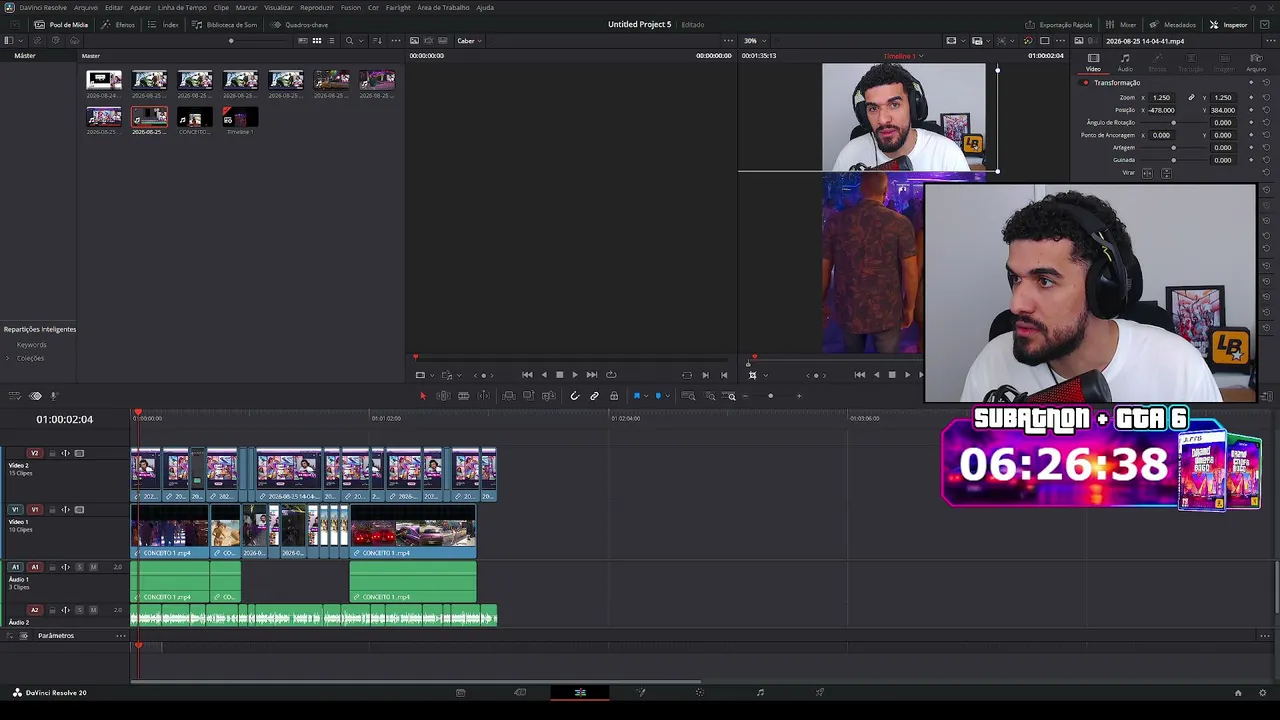Open media pool three-dot options menu
The height and width of the screenshot is (720, 1280).
[396, 41]
